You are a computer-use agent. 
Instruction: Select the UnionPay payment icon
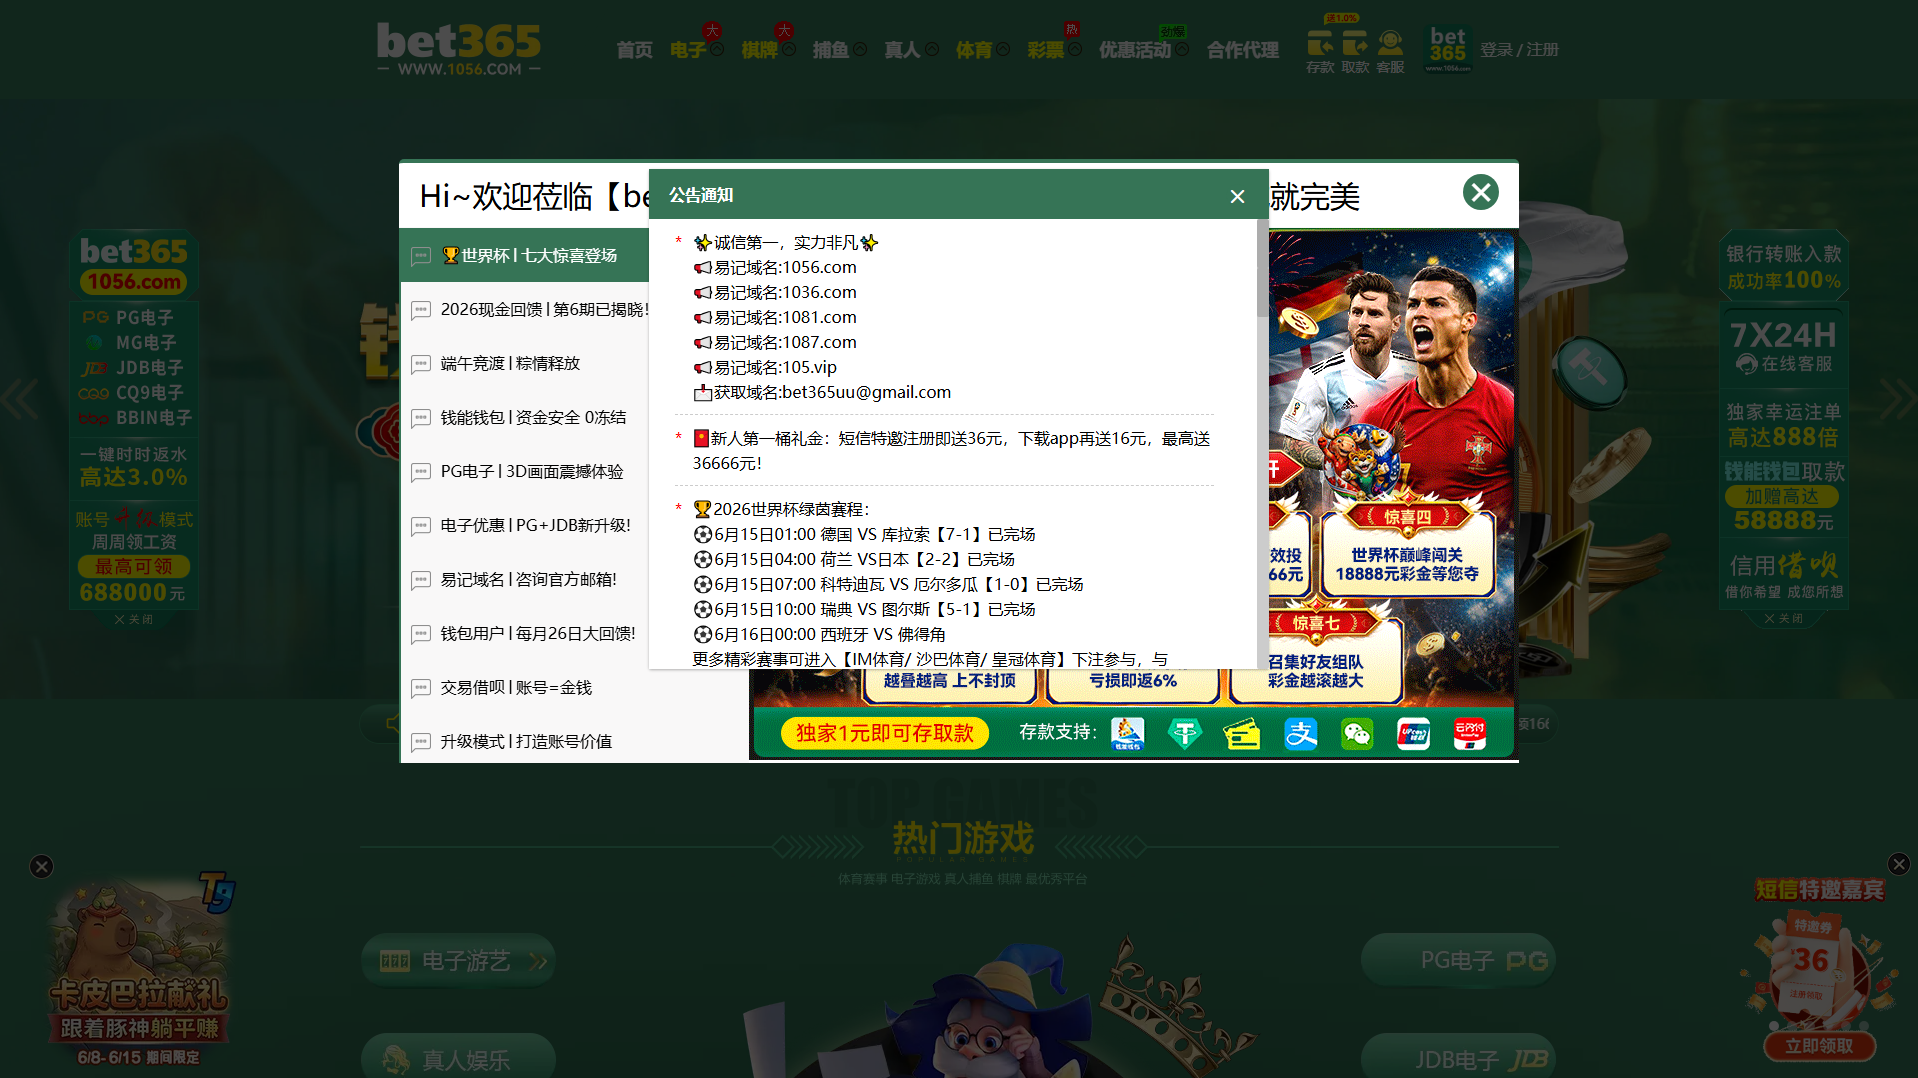tap(1413, 734)
